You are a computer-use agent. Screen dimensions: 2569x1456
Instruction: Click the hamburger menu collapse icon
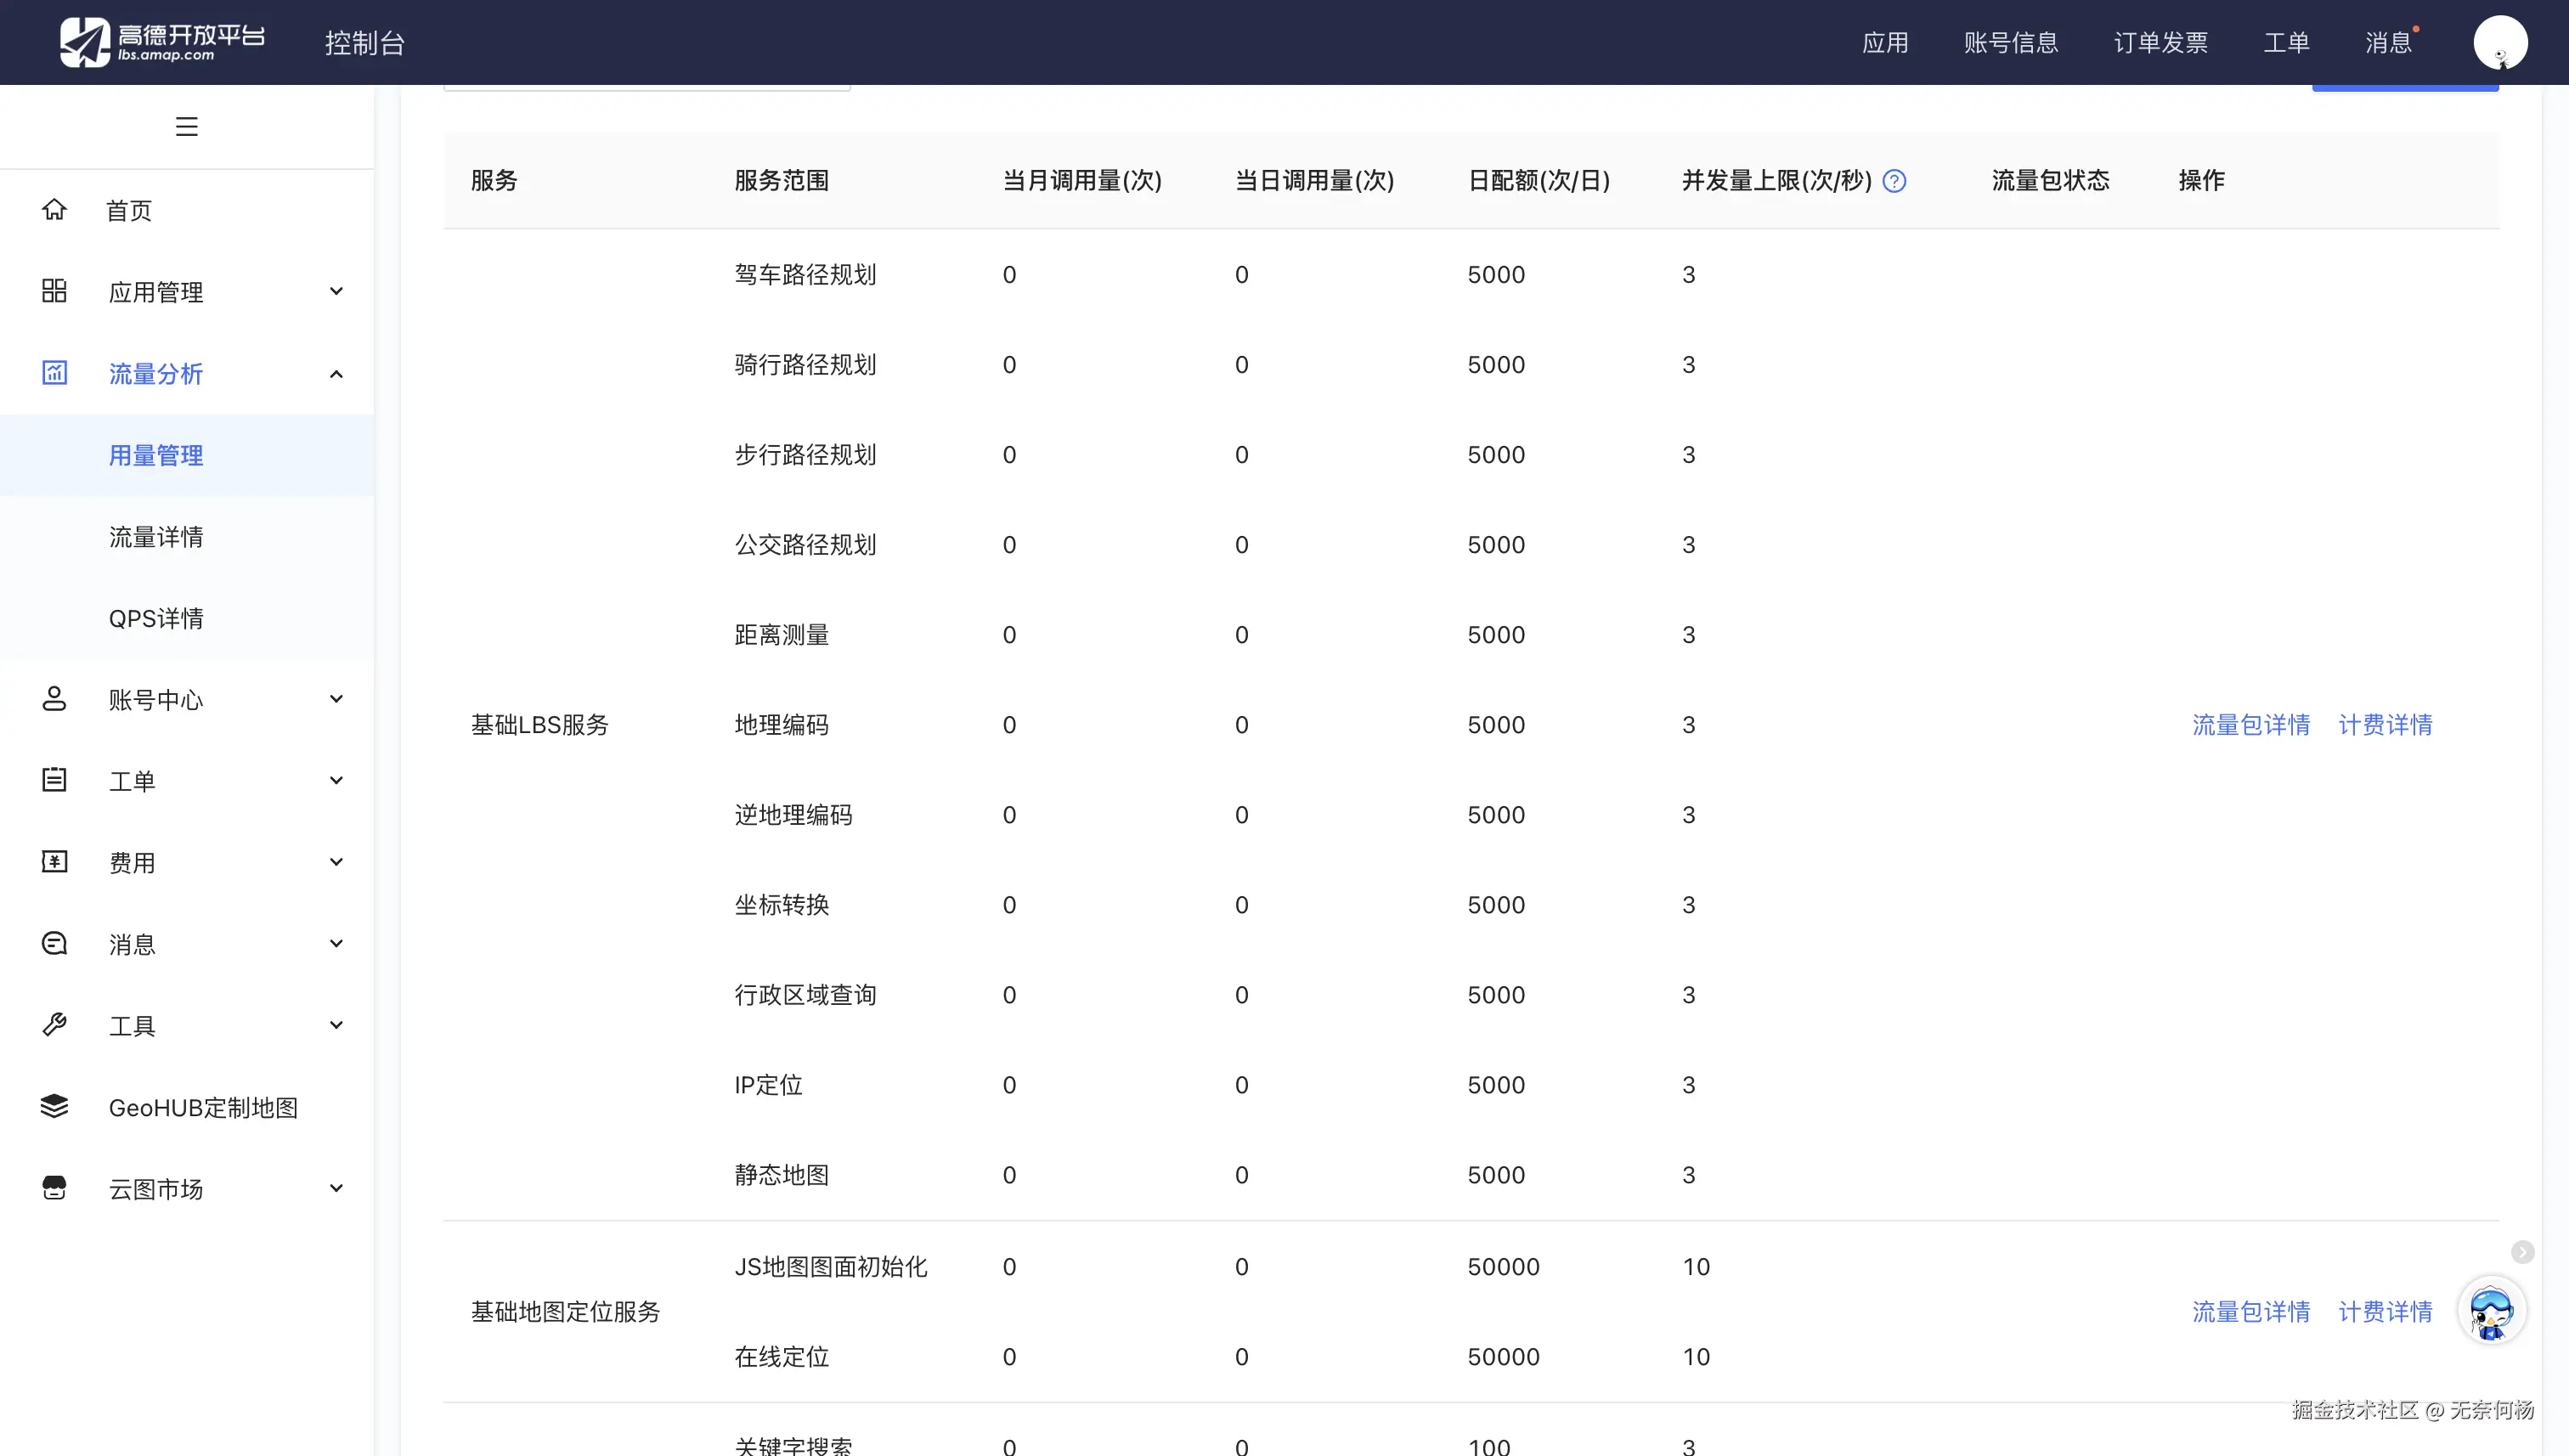pos(186,127)
